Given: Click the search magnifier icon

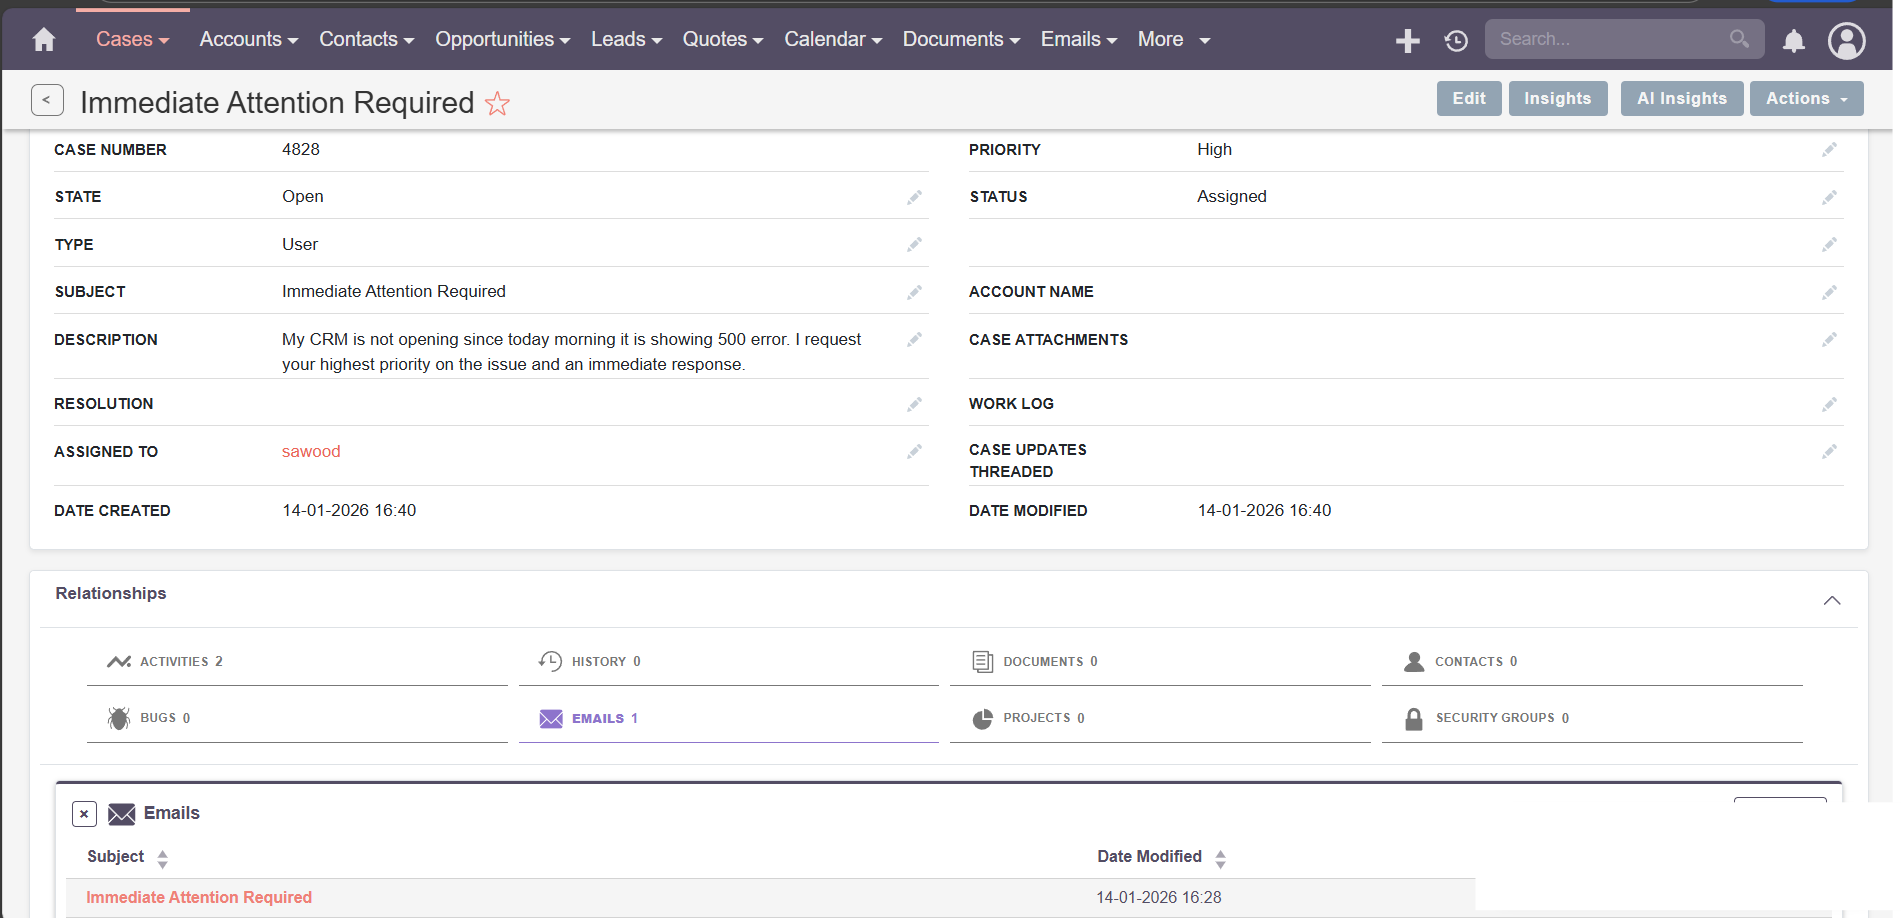Looking at the screenshot, I should pos(1739,39).
